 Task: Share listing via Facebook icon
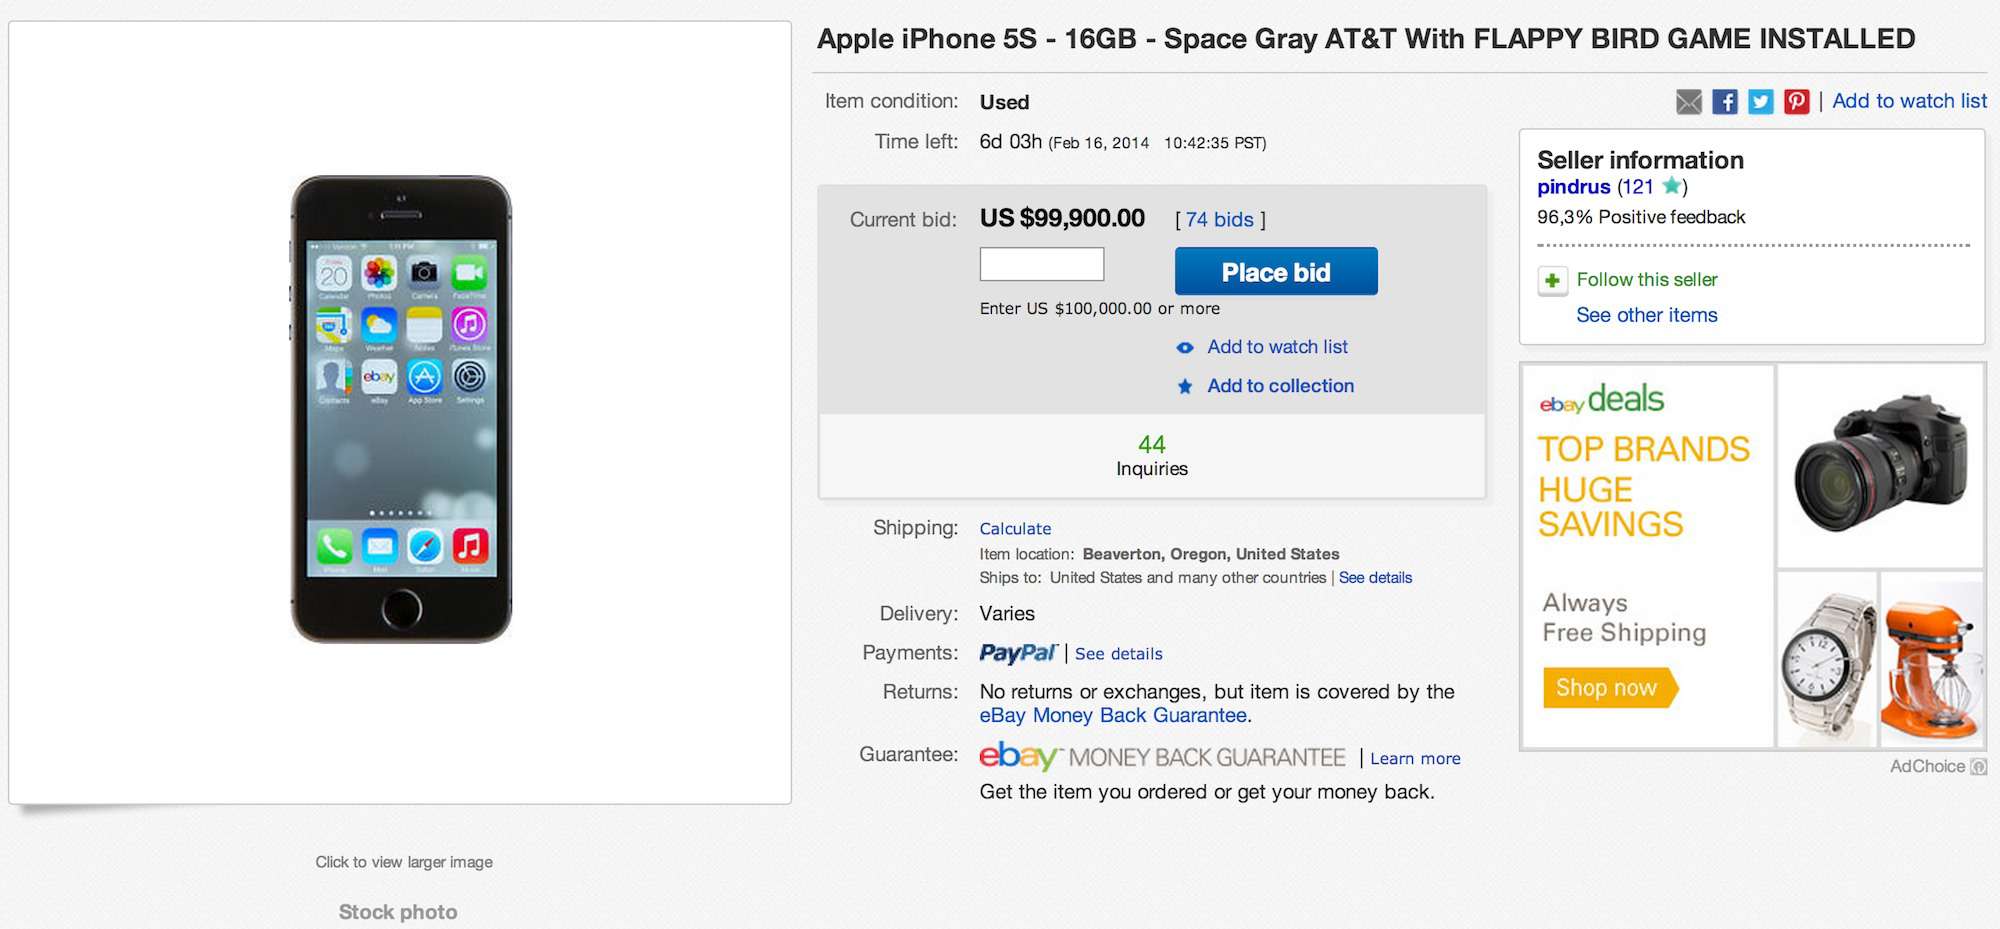pyautogui.click(x=1724, y=102)
